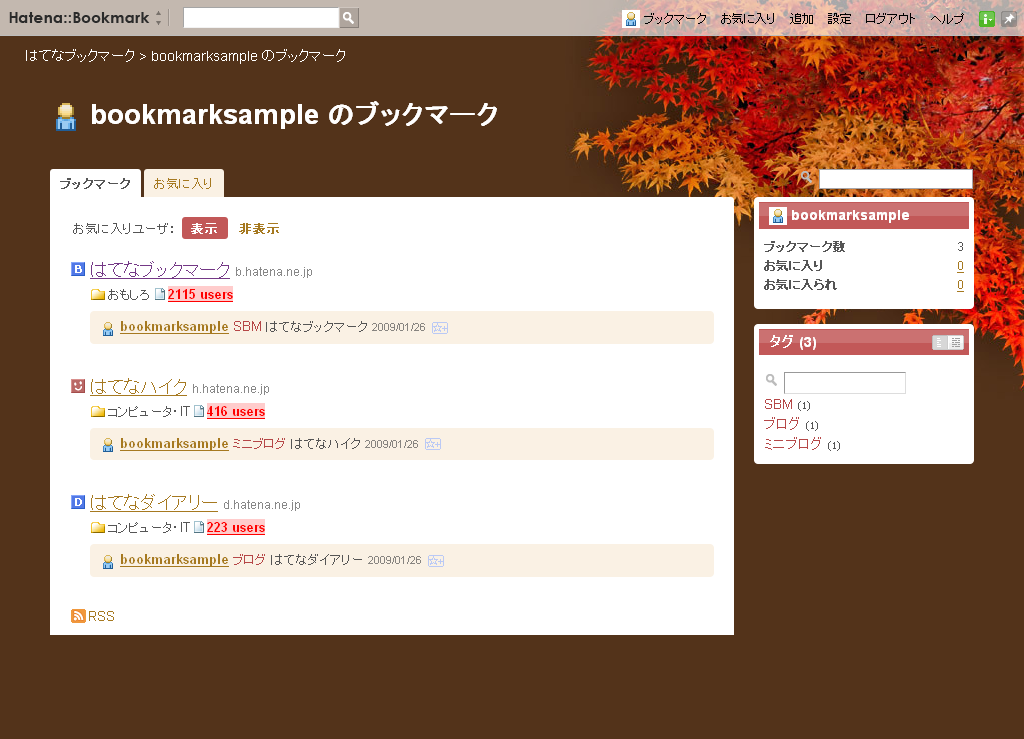Open お気に入り in the top navigation
Viewport: 1024px width, 739px height.
click(747, 19)
